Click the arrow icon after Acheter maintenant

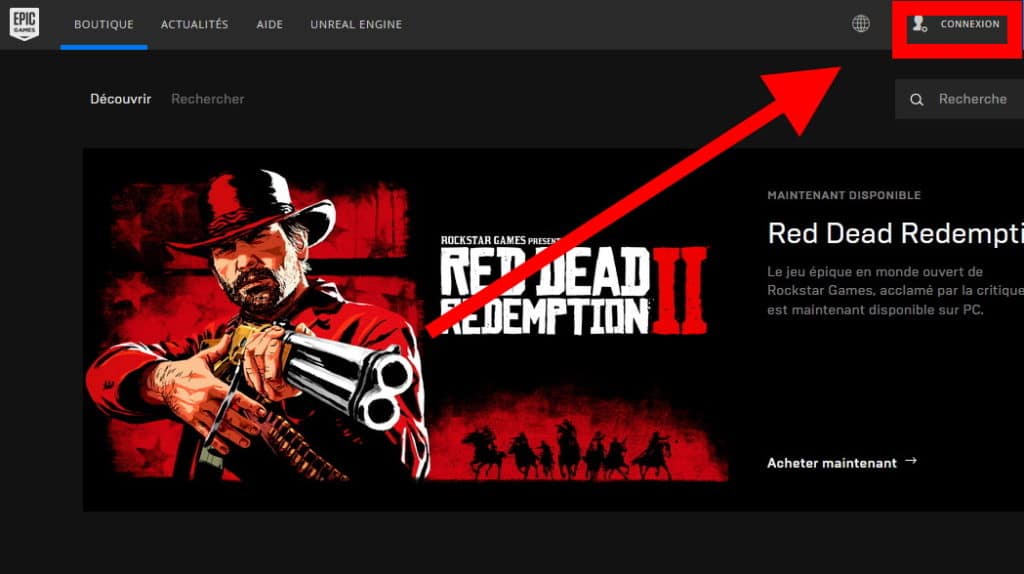click(910, 462)
